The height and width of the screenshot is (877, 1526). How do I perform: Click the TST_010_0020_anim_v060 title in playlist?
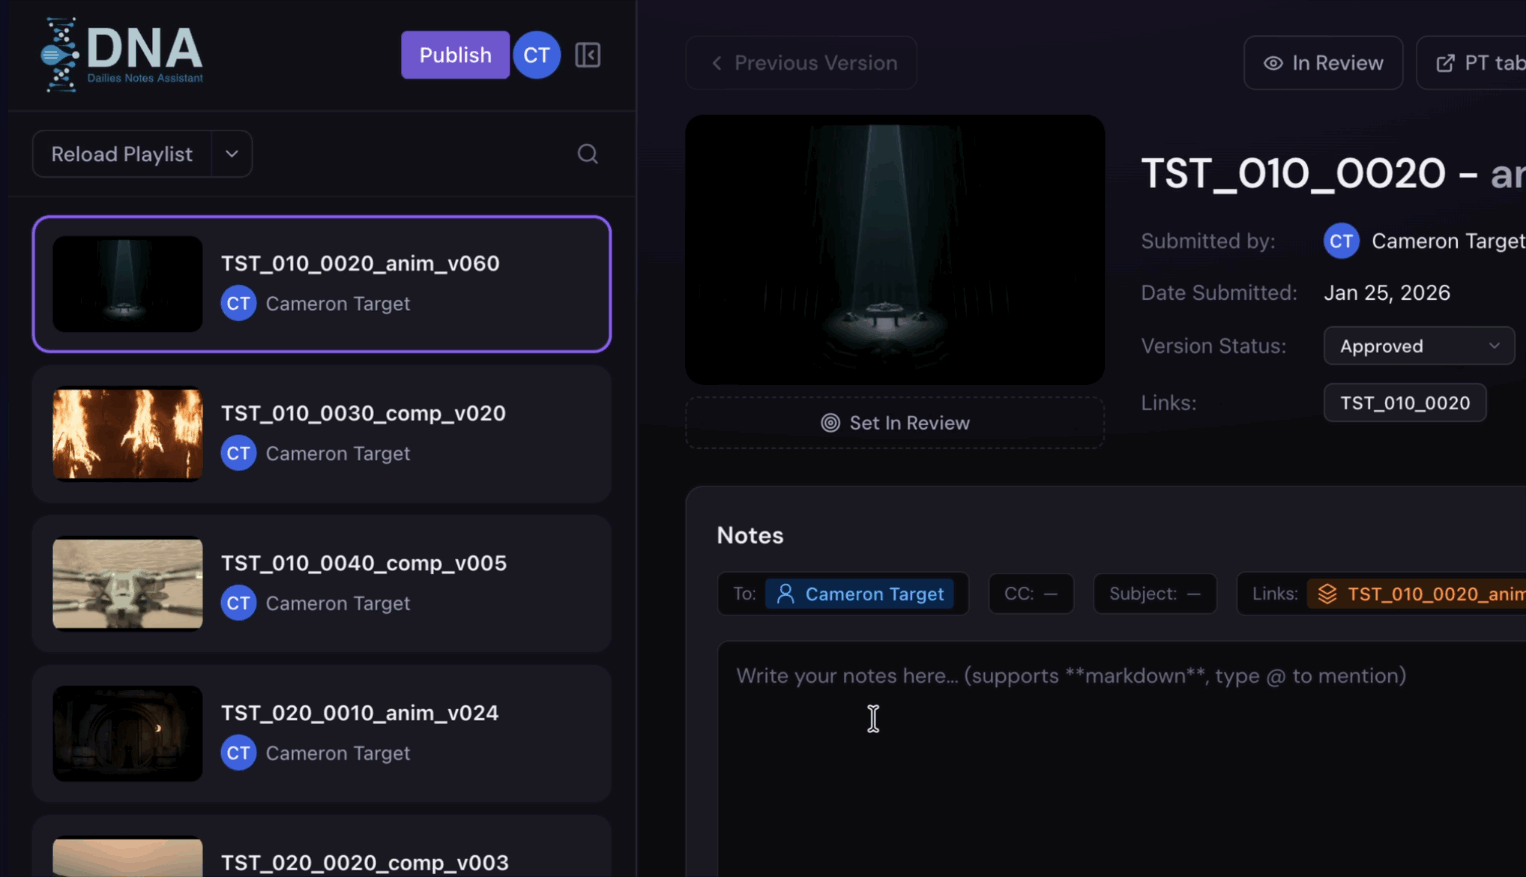tap(360, 263)
